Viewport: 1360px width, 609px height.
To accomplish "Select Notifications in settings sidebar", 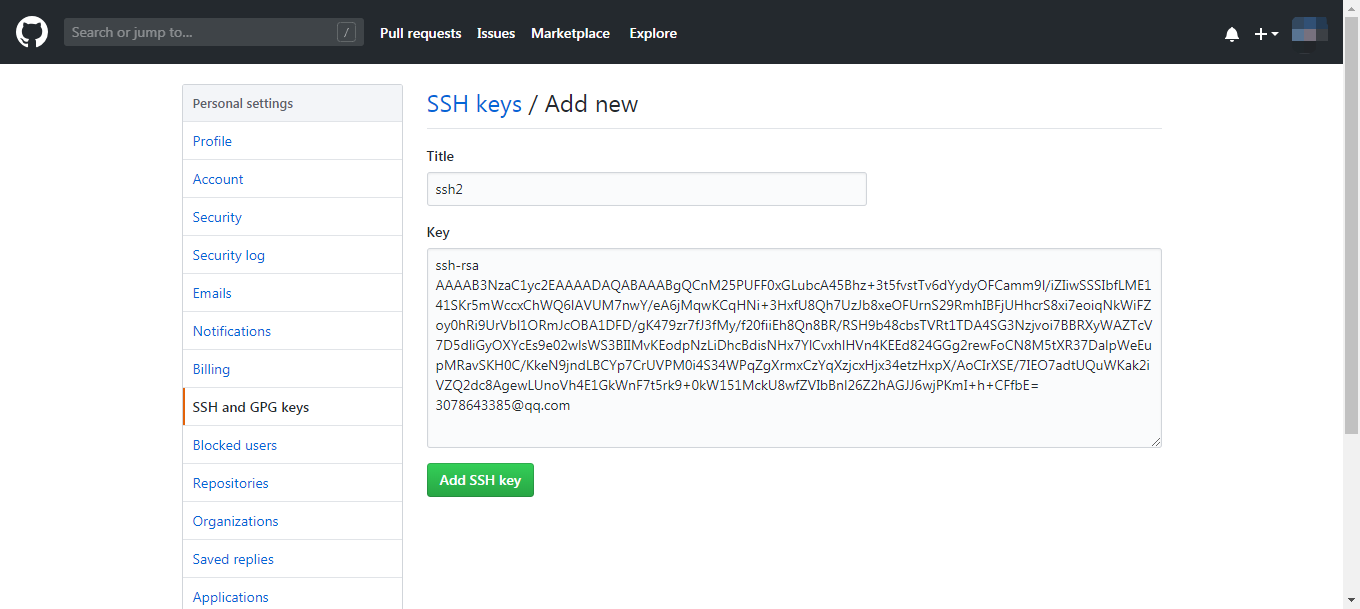I will (x=292, y=331).
